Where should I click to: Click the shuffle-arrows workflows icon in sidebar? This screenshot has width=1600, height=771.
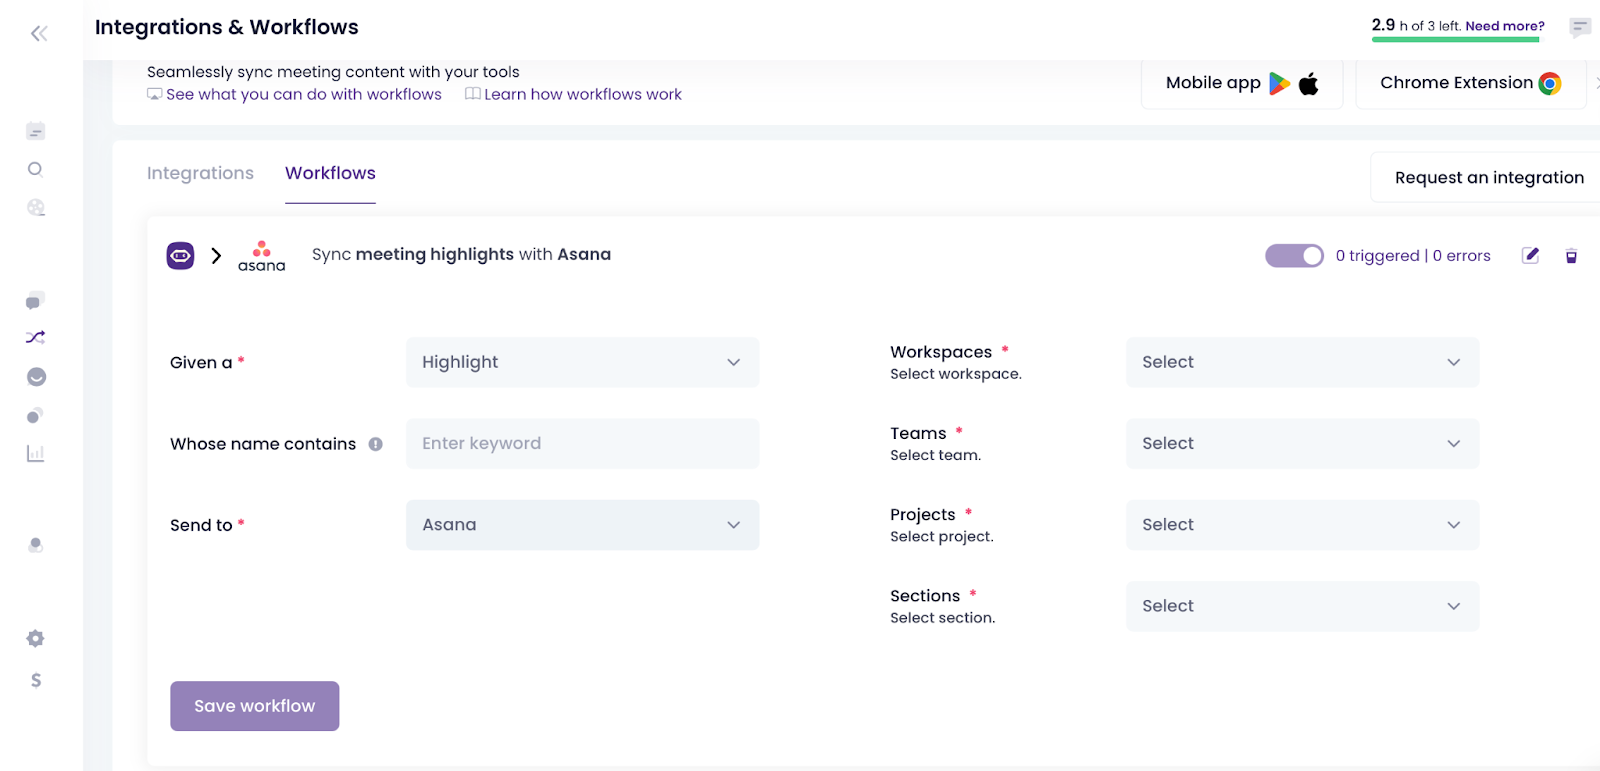coord(36,338)
